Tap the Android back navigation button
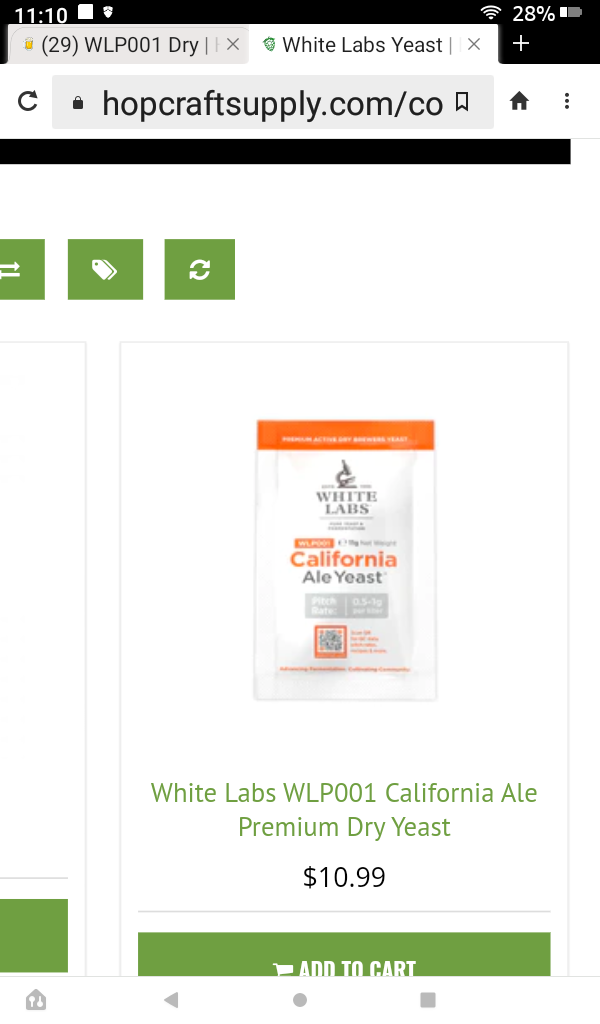This screenshot has height=1024, width=600. coord(171,1000)
